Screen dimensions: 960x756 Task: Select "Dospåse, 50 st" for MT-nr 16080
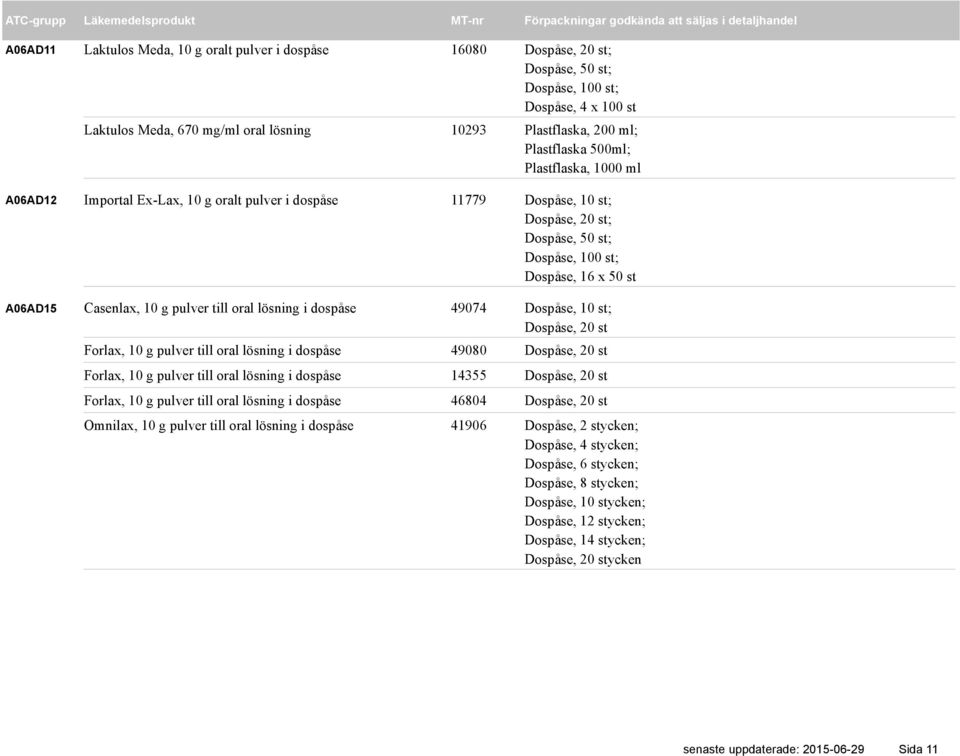(x=568, y=69)
